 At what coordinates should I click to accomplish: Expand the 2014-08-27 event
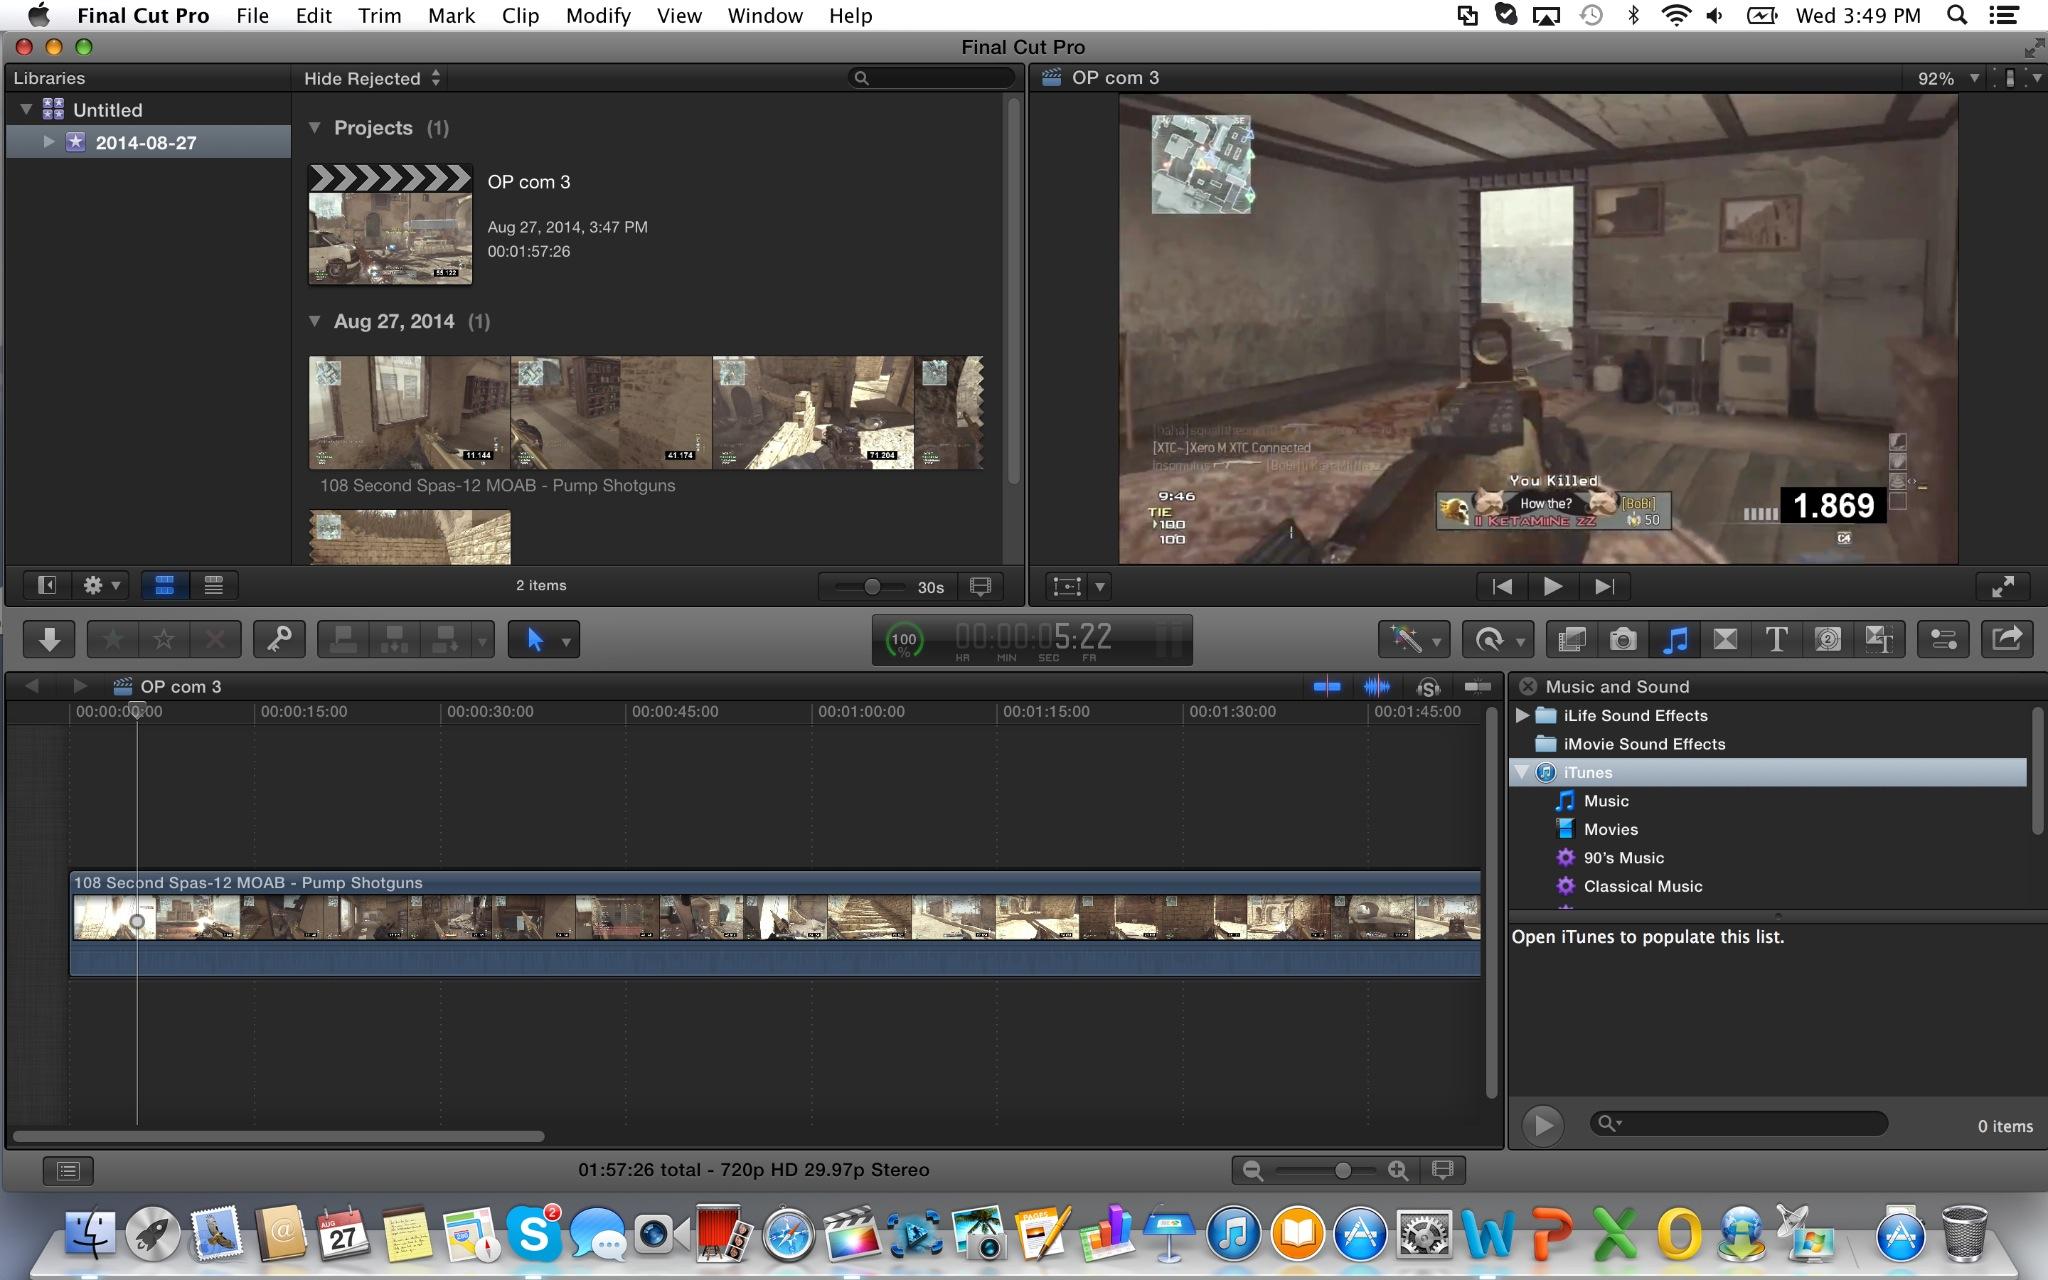48,142
